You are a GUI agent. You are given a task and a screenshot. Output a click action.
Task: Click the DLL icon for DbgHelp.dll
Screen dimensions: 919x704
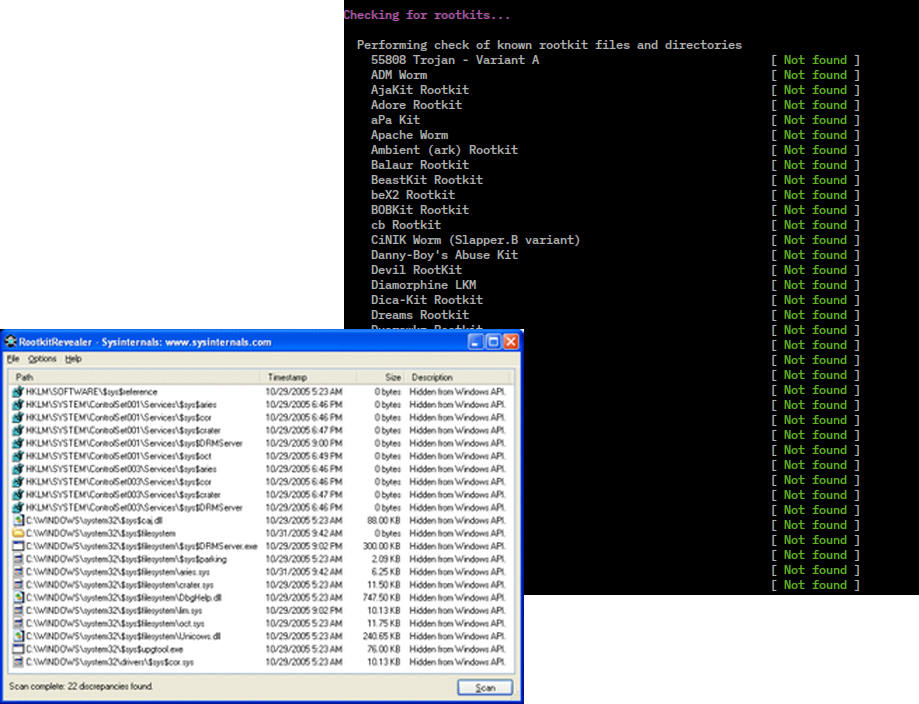(18, 598)
